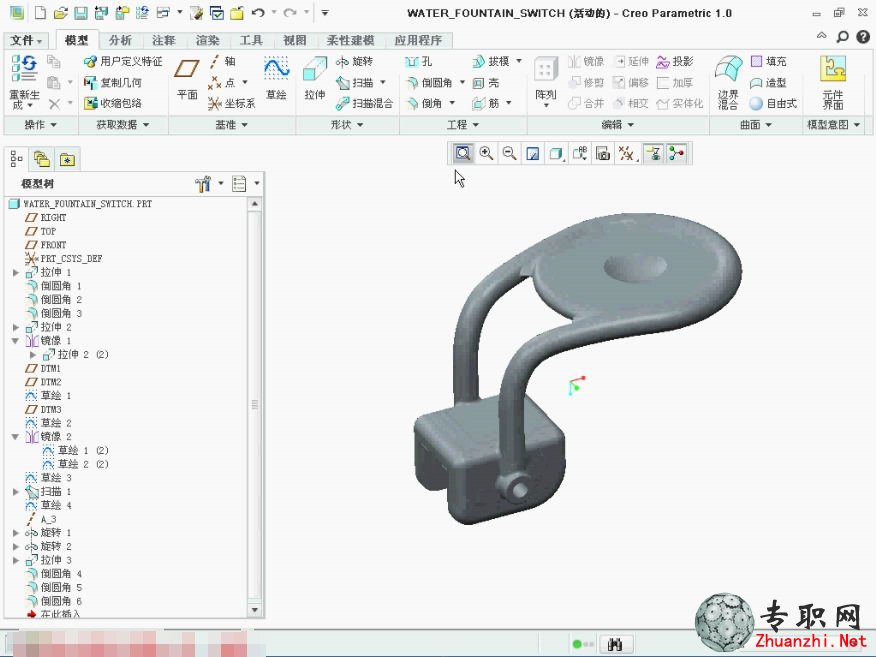The height and width of the screenshot is (657, 876).
Task: Click the Undo arrow in quick access toolbar
Action: click(258, 13)
